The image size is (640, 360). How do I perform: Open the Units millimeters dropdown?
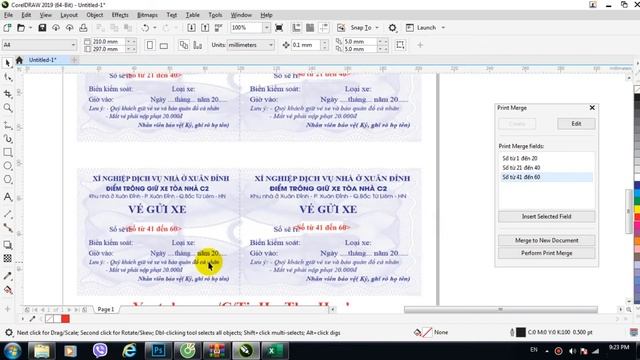point(271,45)
